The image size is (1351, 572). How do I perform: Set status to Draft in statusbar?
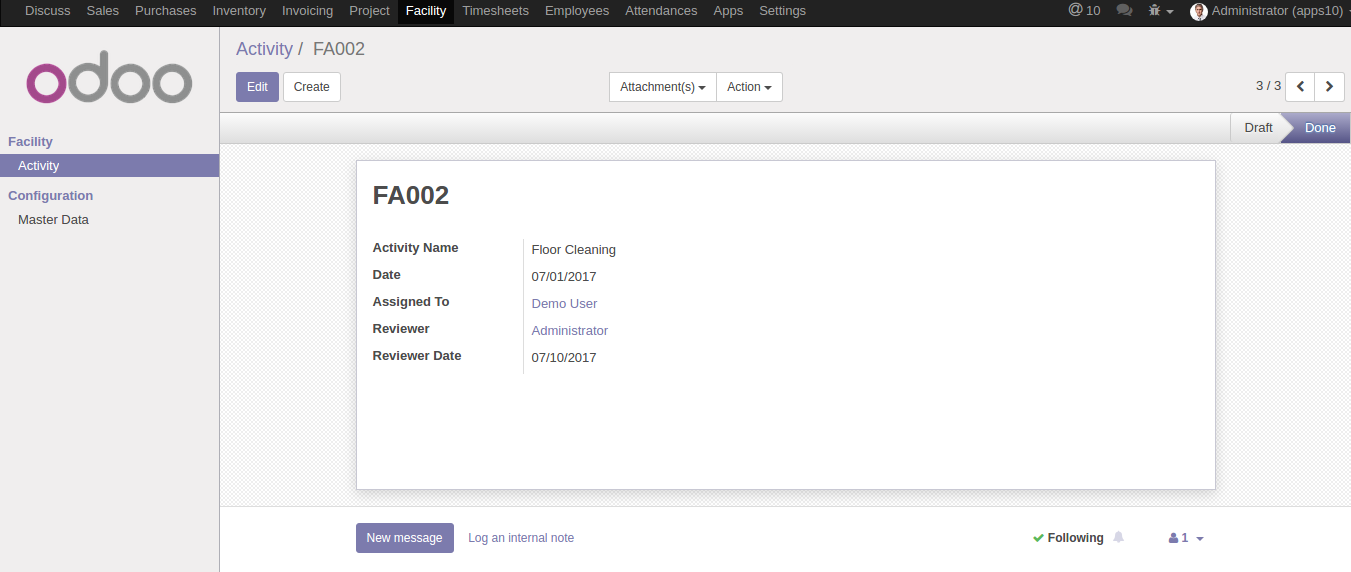coord(1258,128)
